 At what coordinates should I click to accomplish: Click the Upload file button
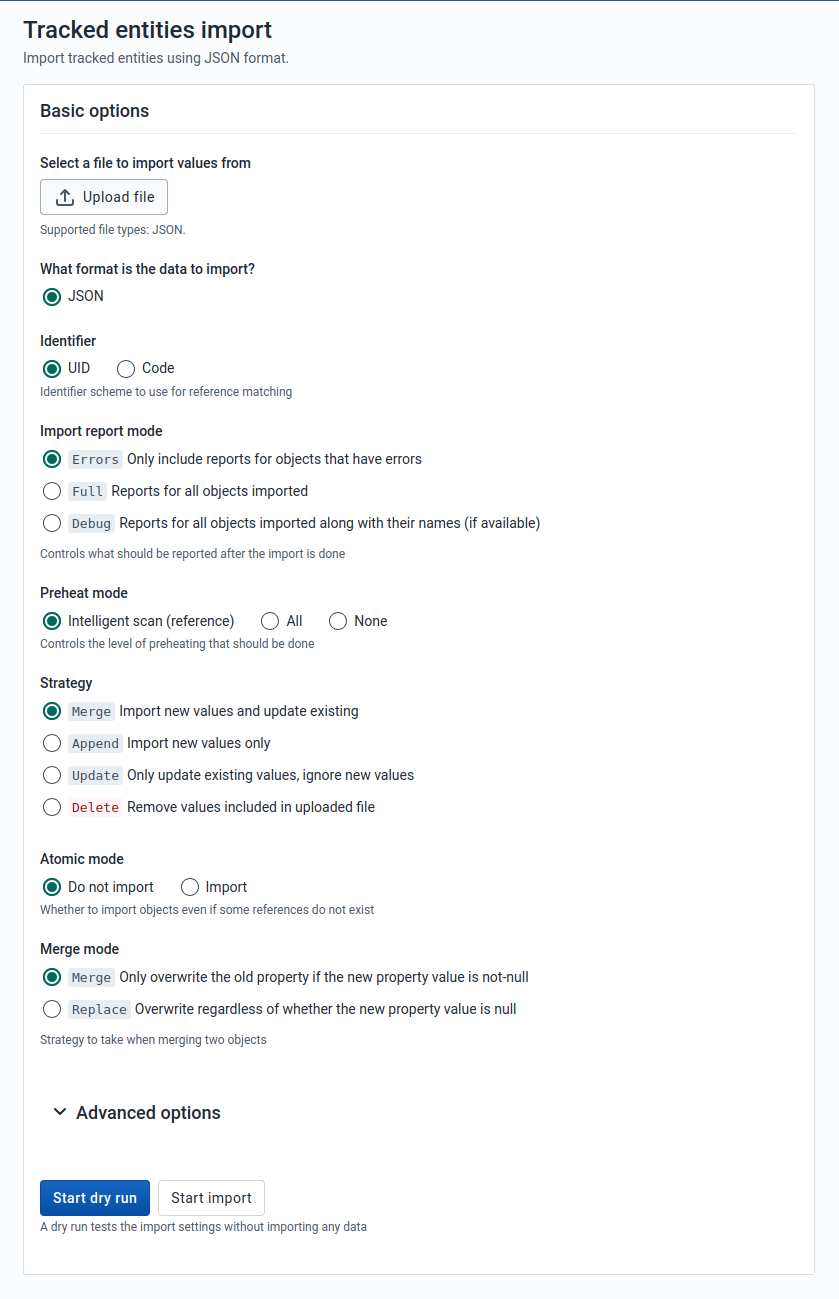click(104, 197)
